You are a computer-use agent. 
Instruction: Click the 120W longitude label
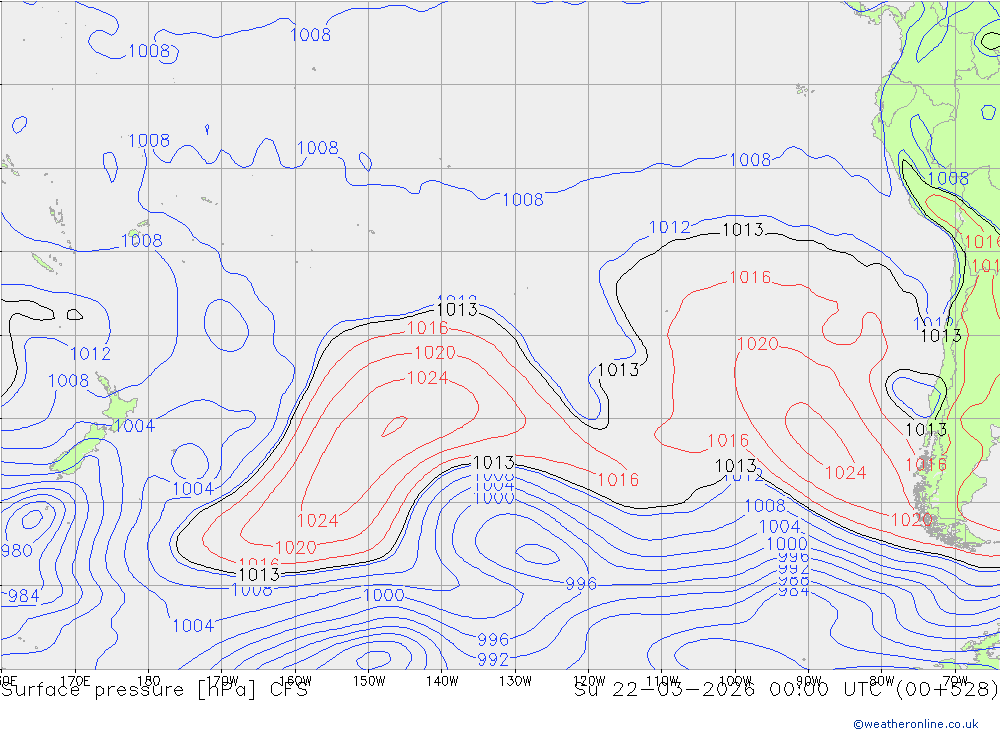[x=589, y=681]
